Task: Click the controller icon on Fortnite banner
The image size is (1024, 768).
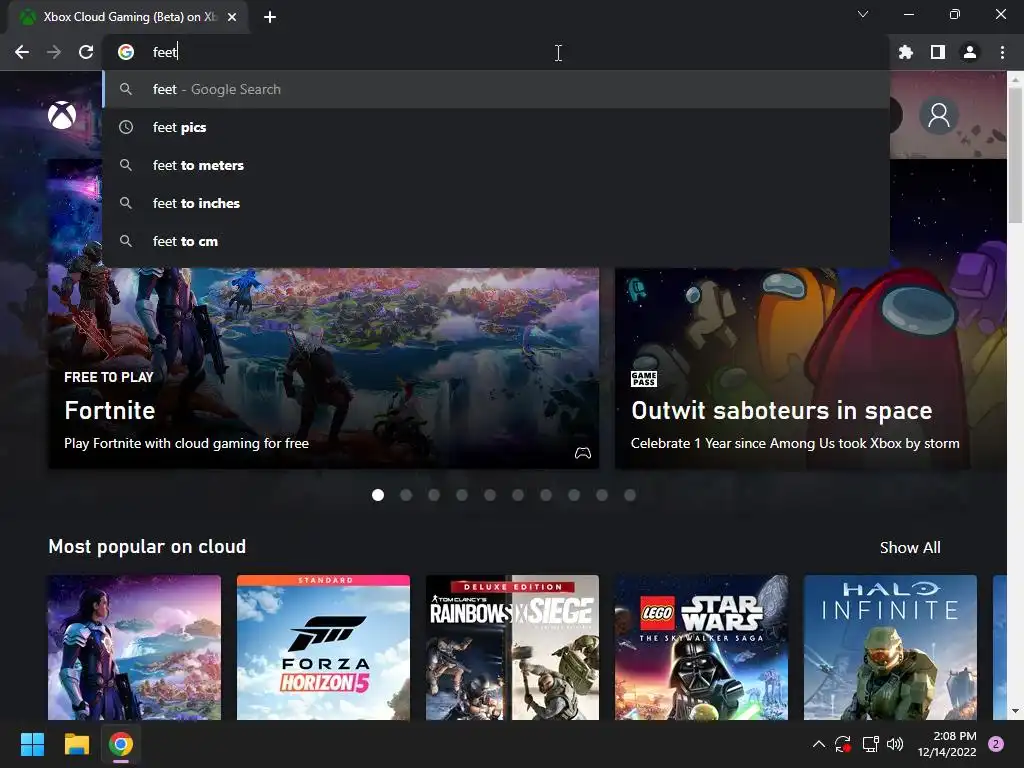Action: (583, 453)
